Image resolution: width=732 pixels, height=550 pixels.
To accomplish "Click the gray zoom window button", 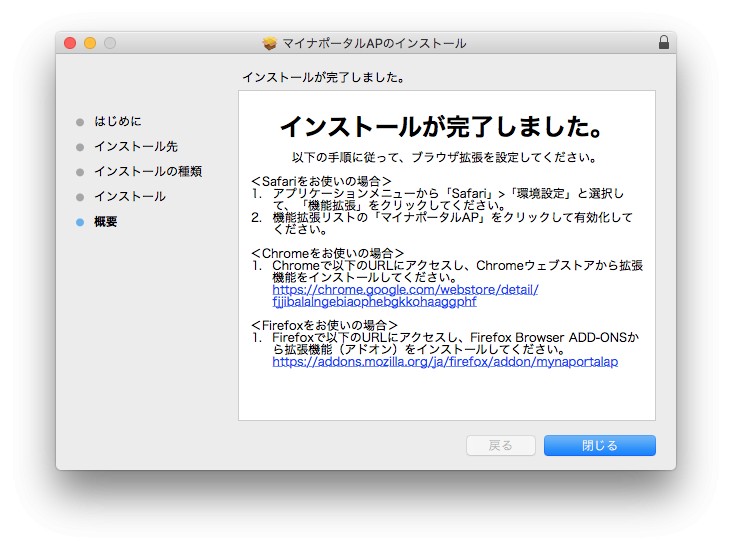I will [x=110, y=43].
